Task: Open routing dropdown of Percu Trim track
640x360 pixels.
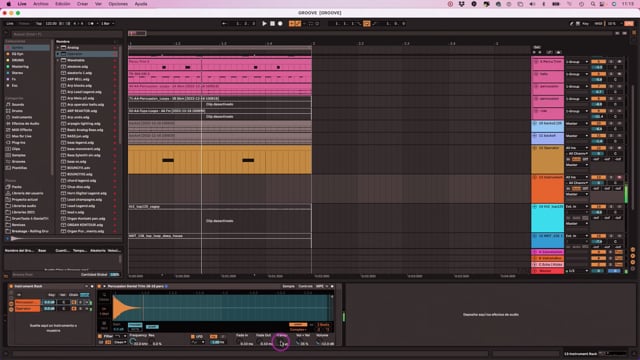Action: (577, 62)
